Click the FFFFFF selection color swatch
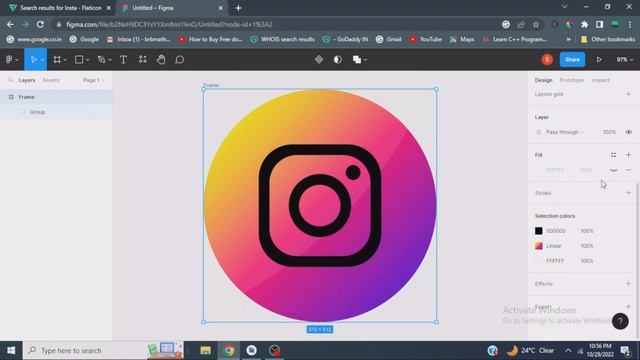This screenshot has height=360, width=640. (539, 261)
